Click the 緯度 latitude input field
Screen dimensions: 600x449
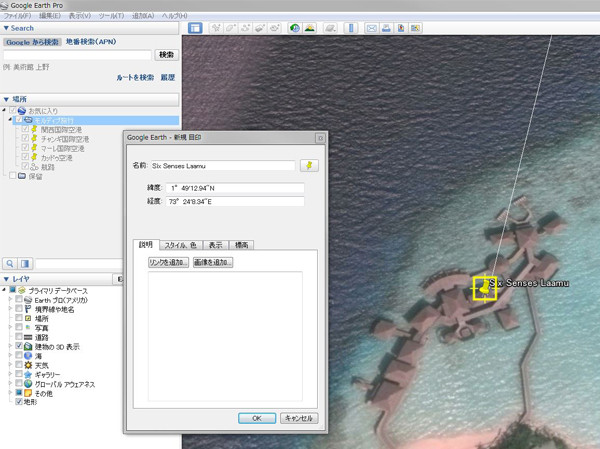point(235,188)
